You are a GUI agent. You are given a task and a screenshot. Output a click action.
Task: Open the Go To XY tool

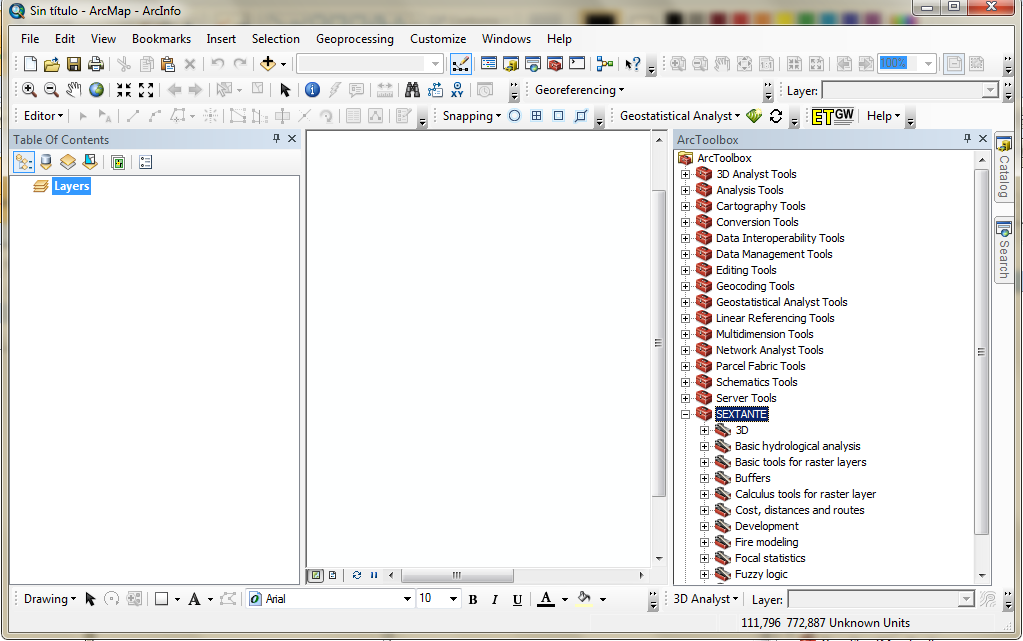pos(457,89)
